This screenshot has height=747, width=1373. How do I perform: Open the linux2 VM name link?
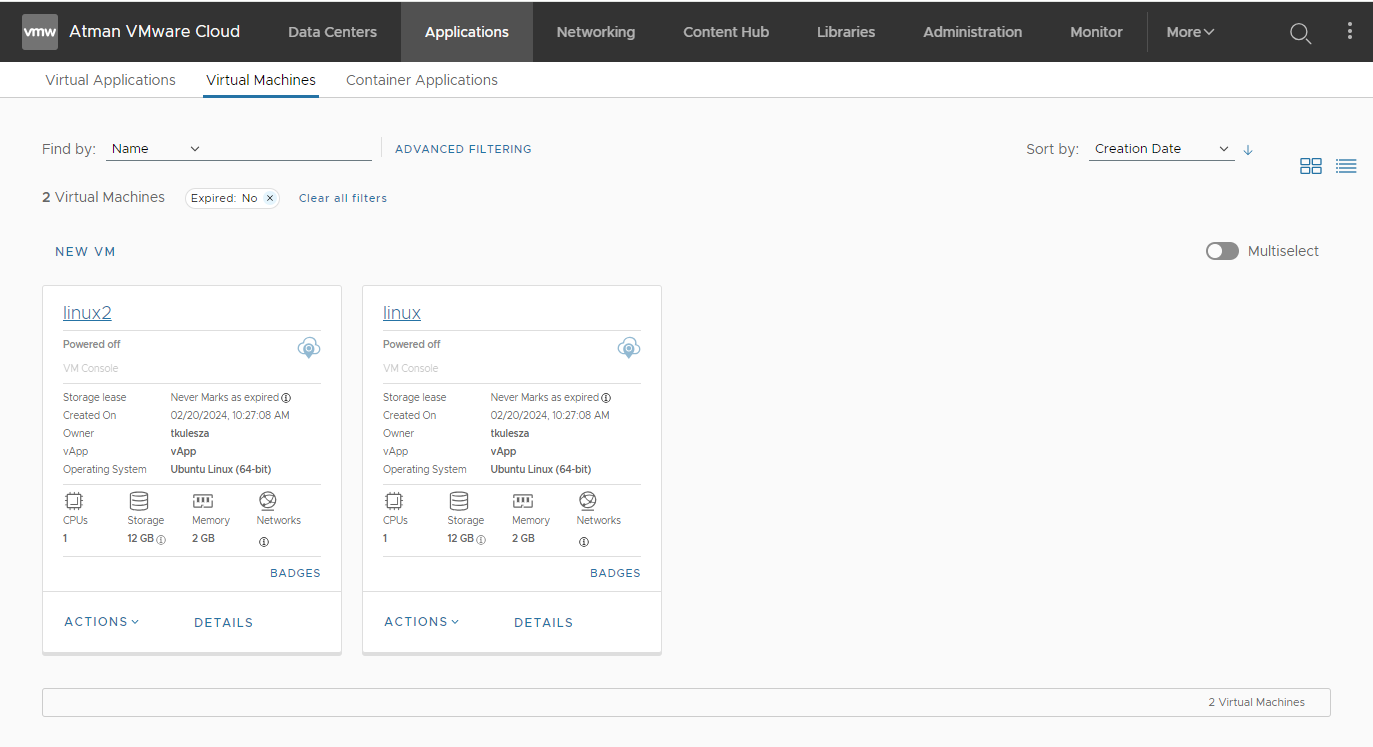coord(87,313)
